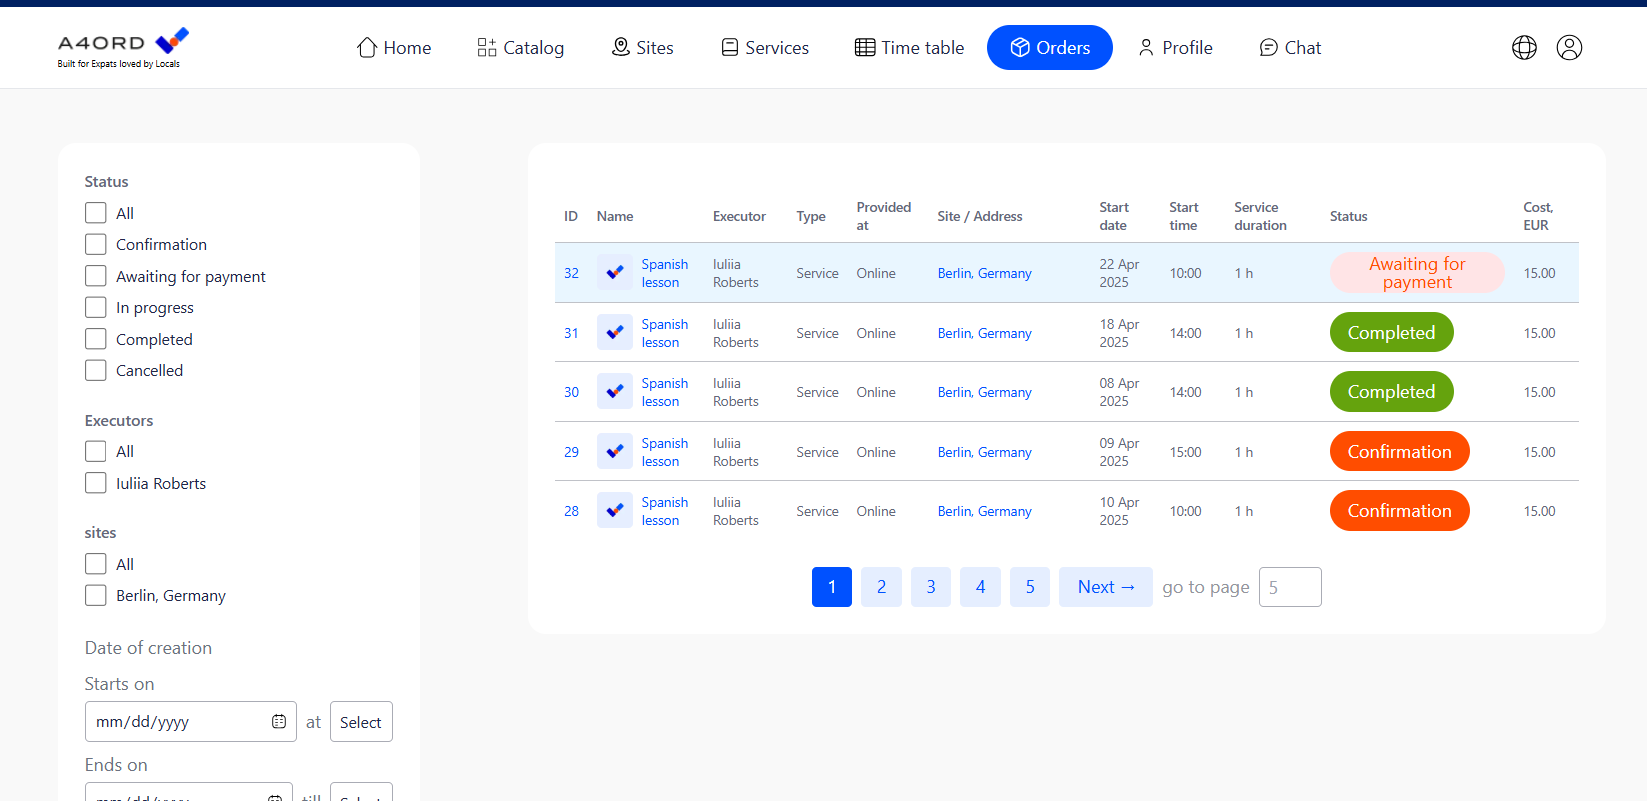Click Confirmation status badge on order 29

pyautogui.click(x=1399, y=451)
